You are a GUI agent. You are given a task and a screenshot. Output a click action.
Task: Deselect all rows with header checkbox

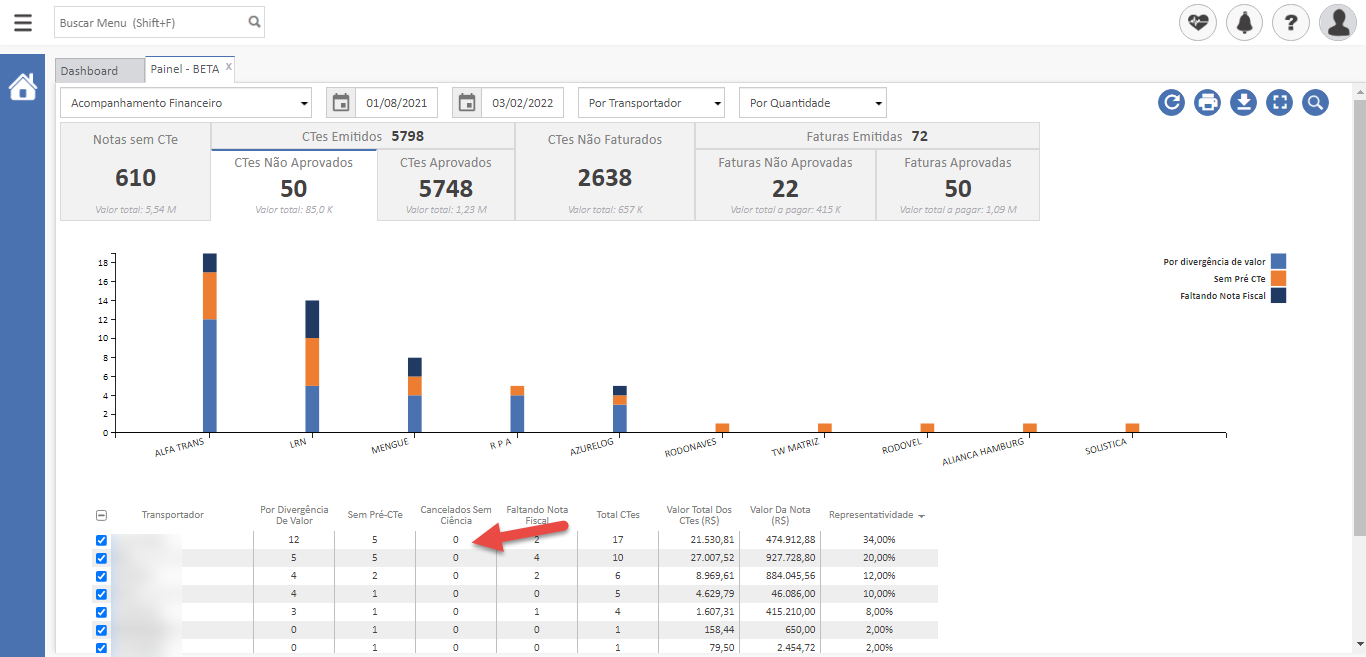(x=101, y=515)
